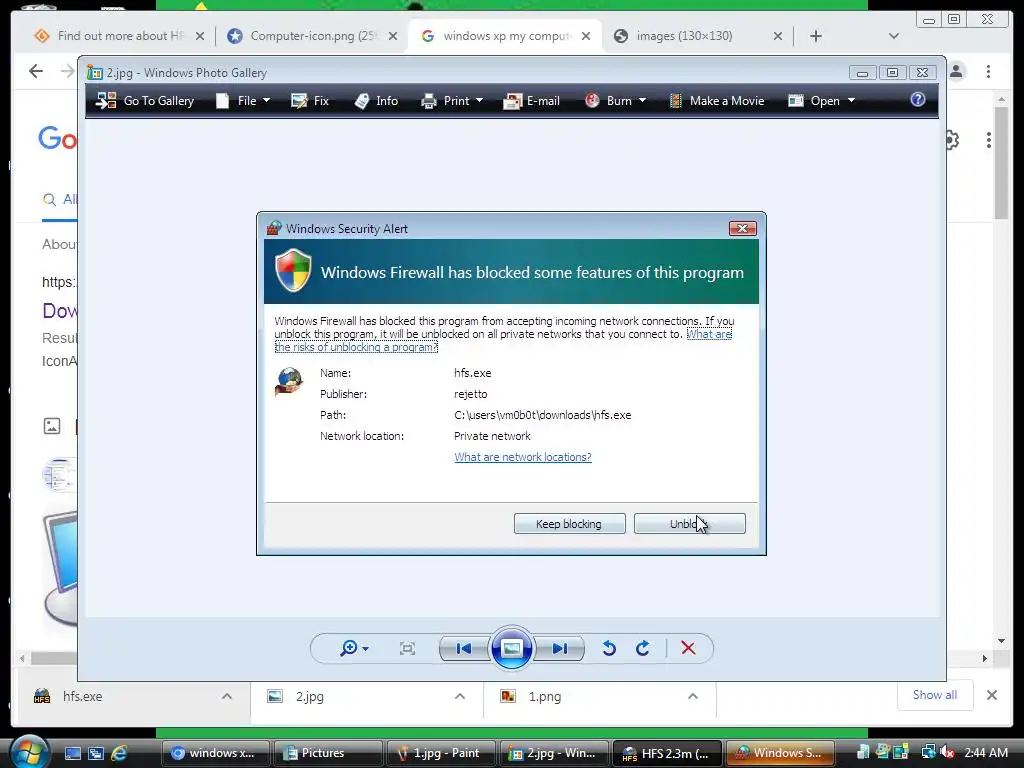Click Make a Movie button
The width and height of the screenshot is (1024, 768).
point(716,101)
